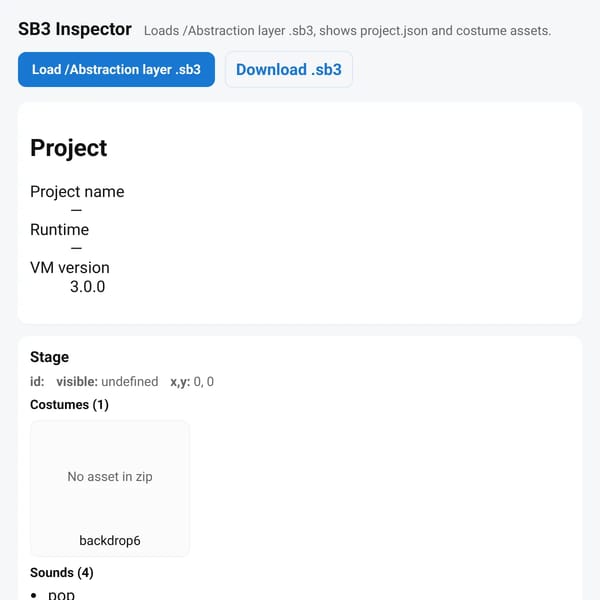Click the Project heading
The width and height of the screenshot is (600, 600).
(x=69, y=148)
